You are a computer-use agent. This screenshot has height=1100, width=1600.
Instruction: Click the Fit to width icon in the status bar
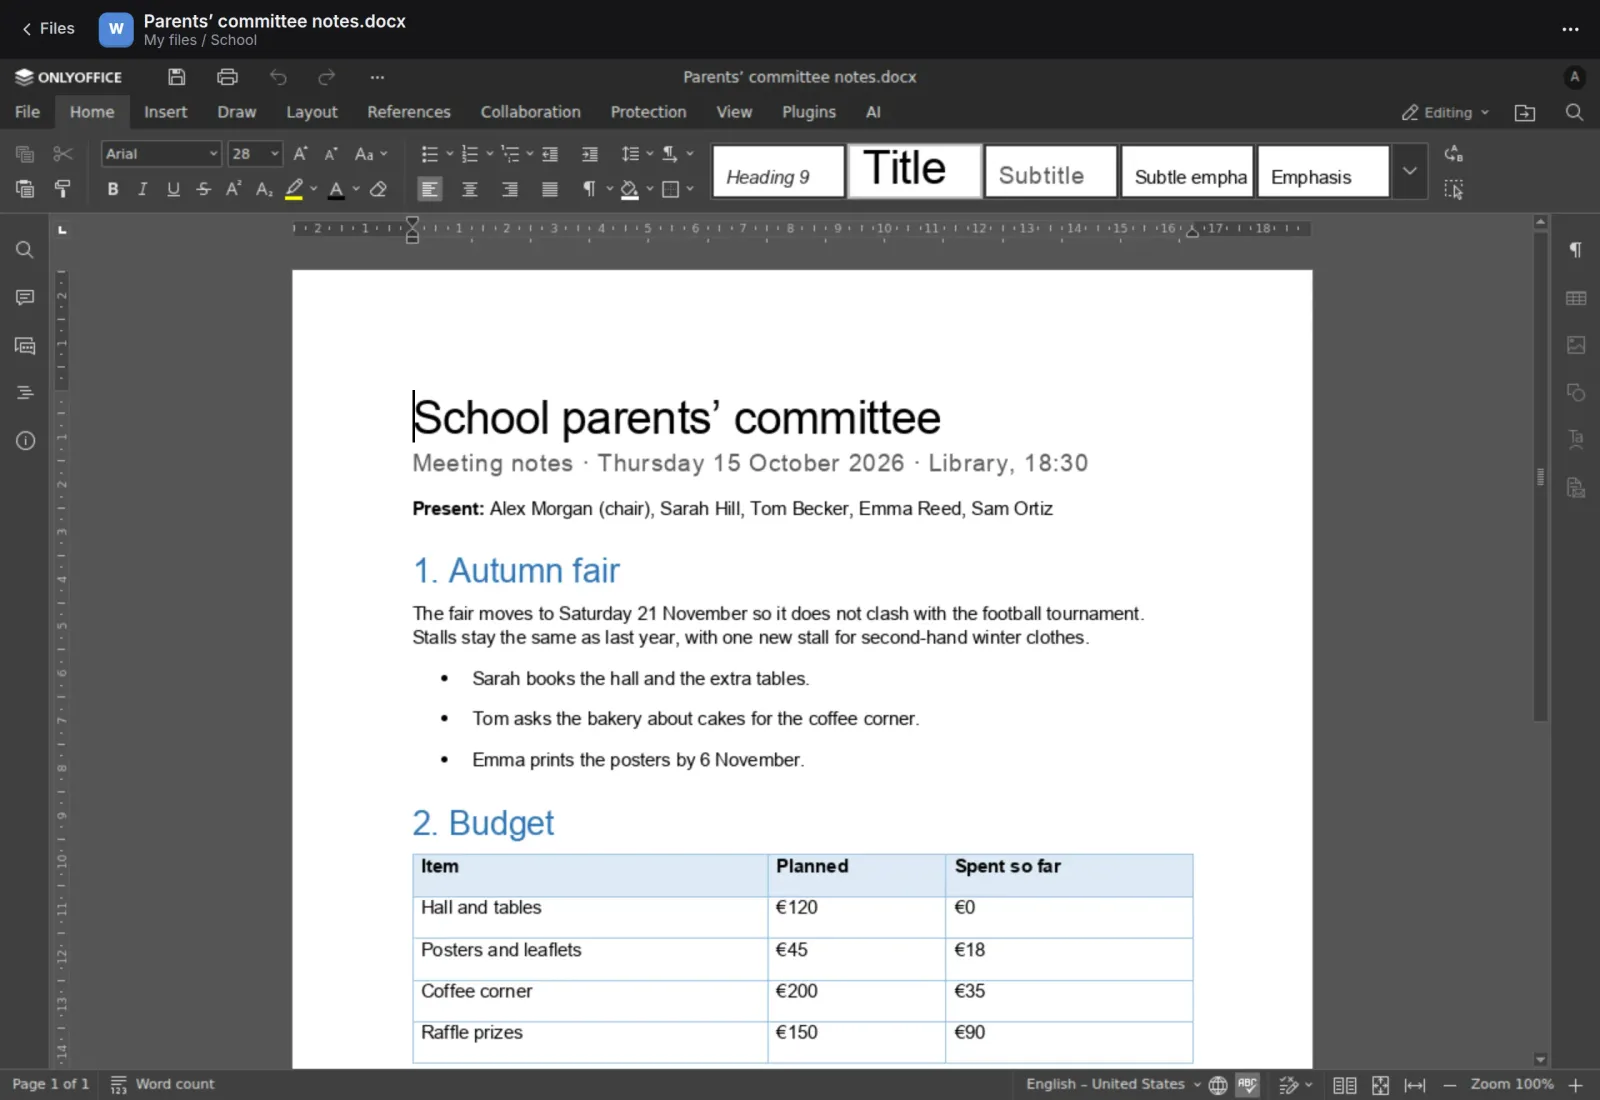(1415, 1085)
